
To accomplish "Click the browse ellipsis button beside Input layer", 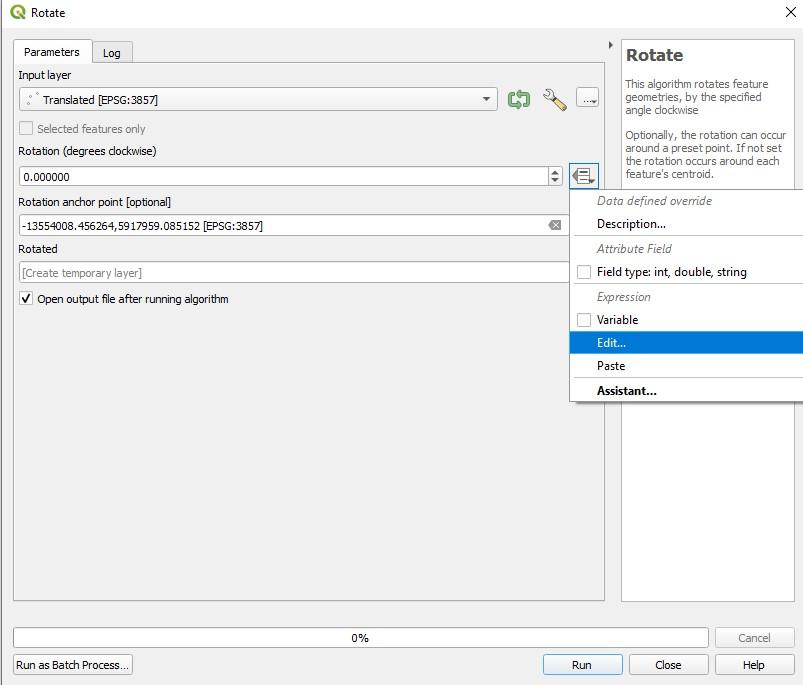I will 587,97.
